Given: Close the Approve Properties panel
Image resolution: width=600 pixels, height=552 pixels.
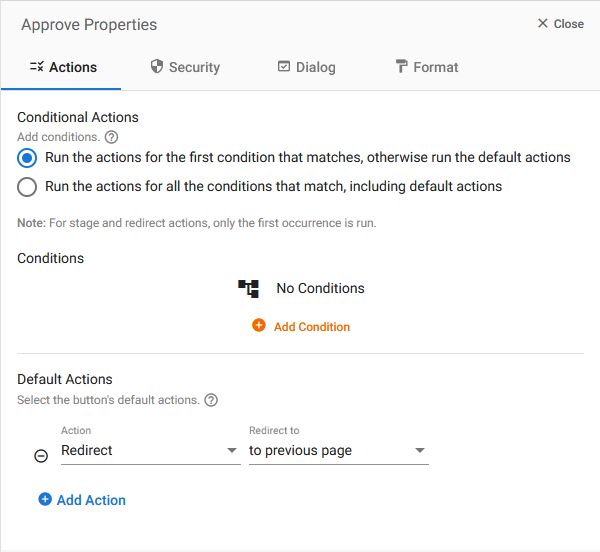Looking at the screenshot, I should click(x=561, y=24).
